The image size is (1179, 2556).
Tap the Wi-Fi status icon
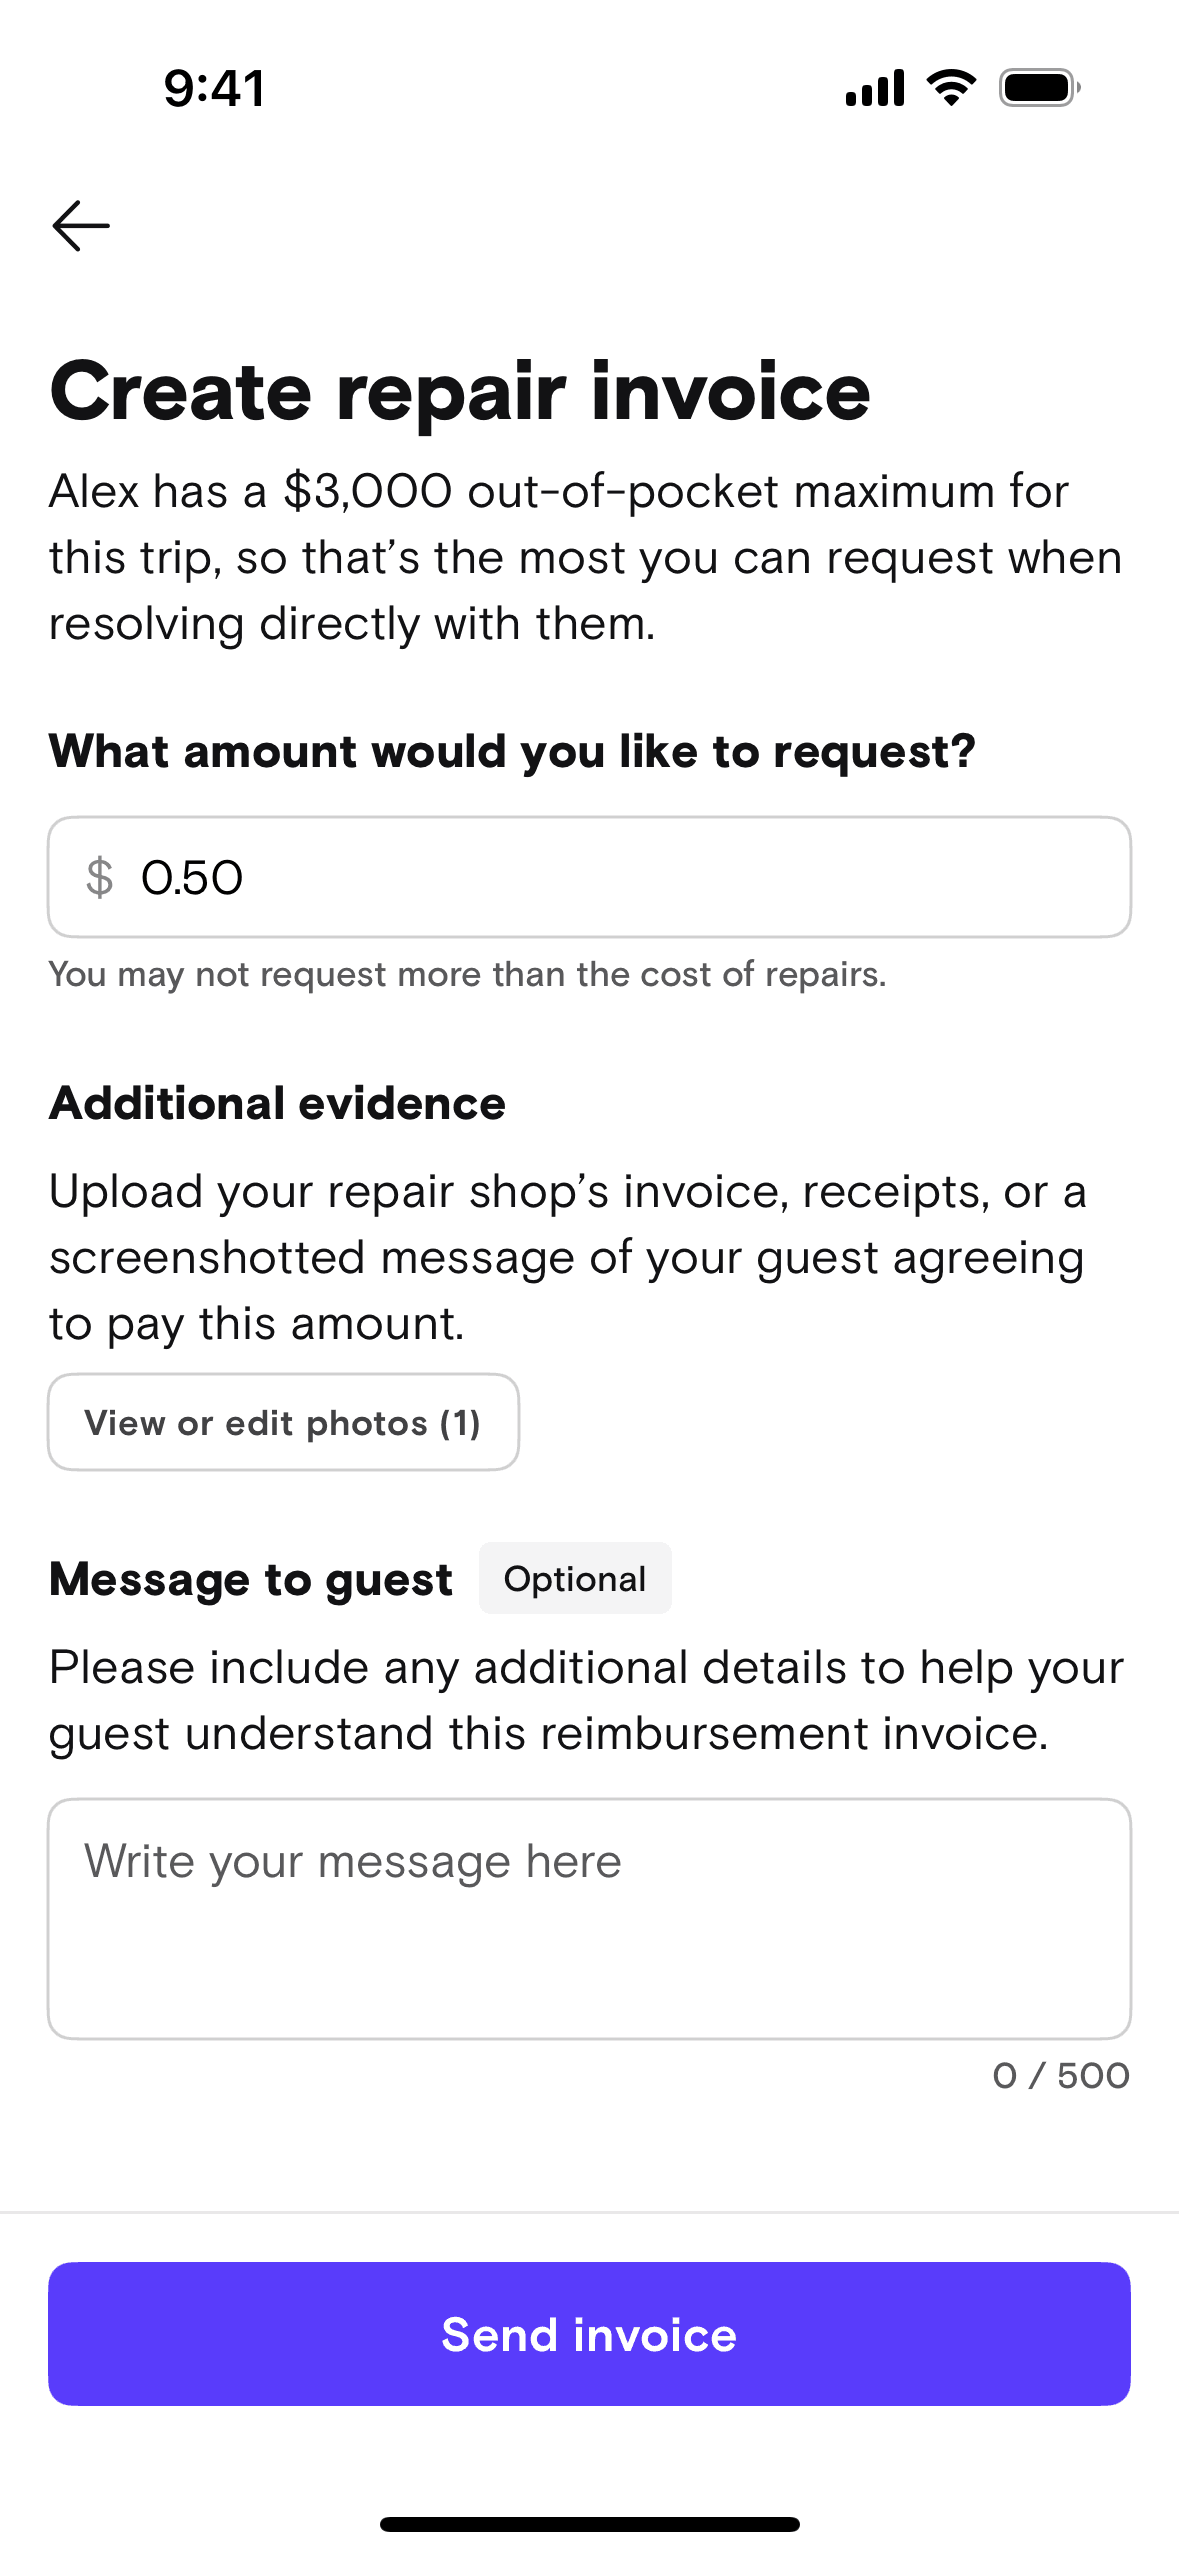(951, 88)
